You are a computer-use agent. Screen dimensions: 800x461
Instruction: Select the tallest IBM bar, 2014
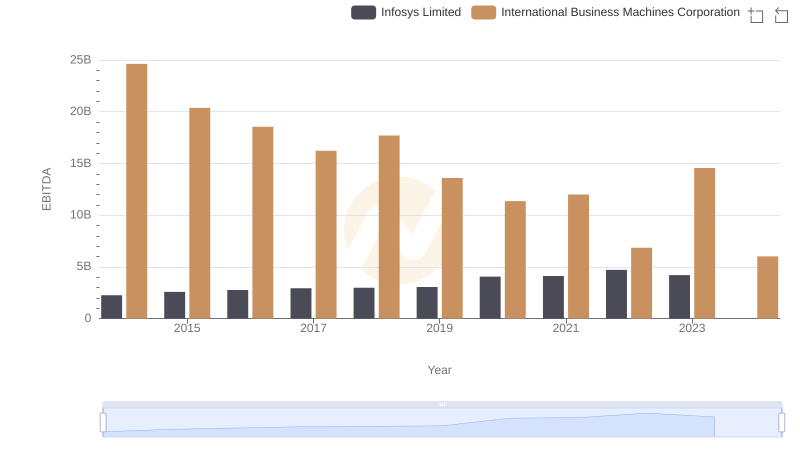pos(137,191)
